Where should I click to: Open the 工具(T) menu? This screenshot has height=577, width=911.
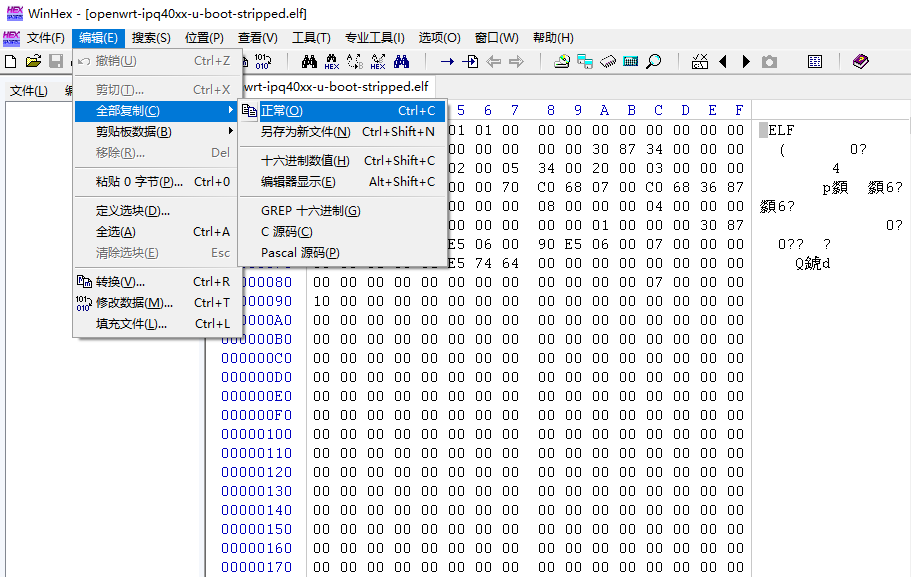click(x=311, y=38)
